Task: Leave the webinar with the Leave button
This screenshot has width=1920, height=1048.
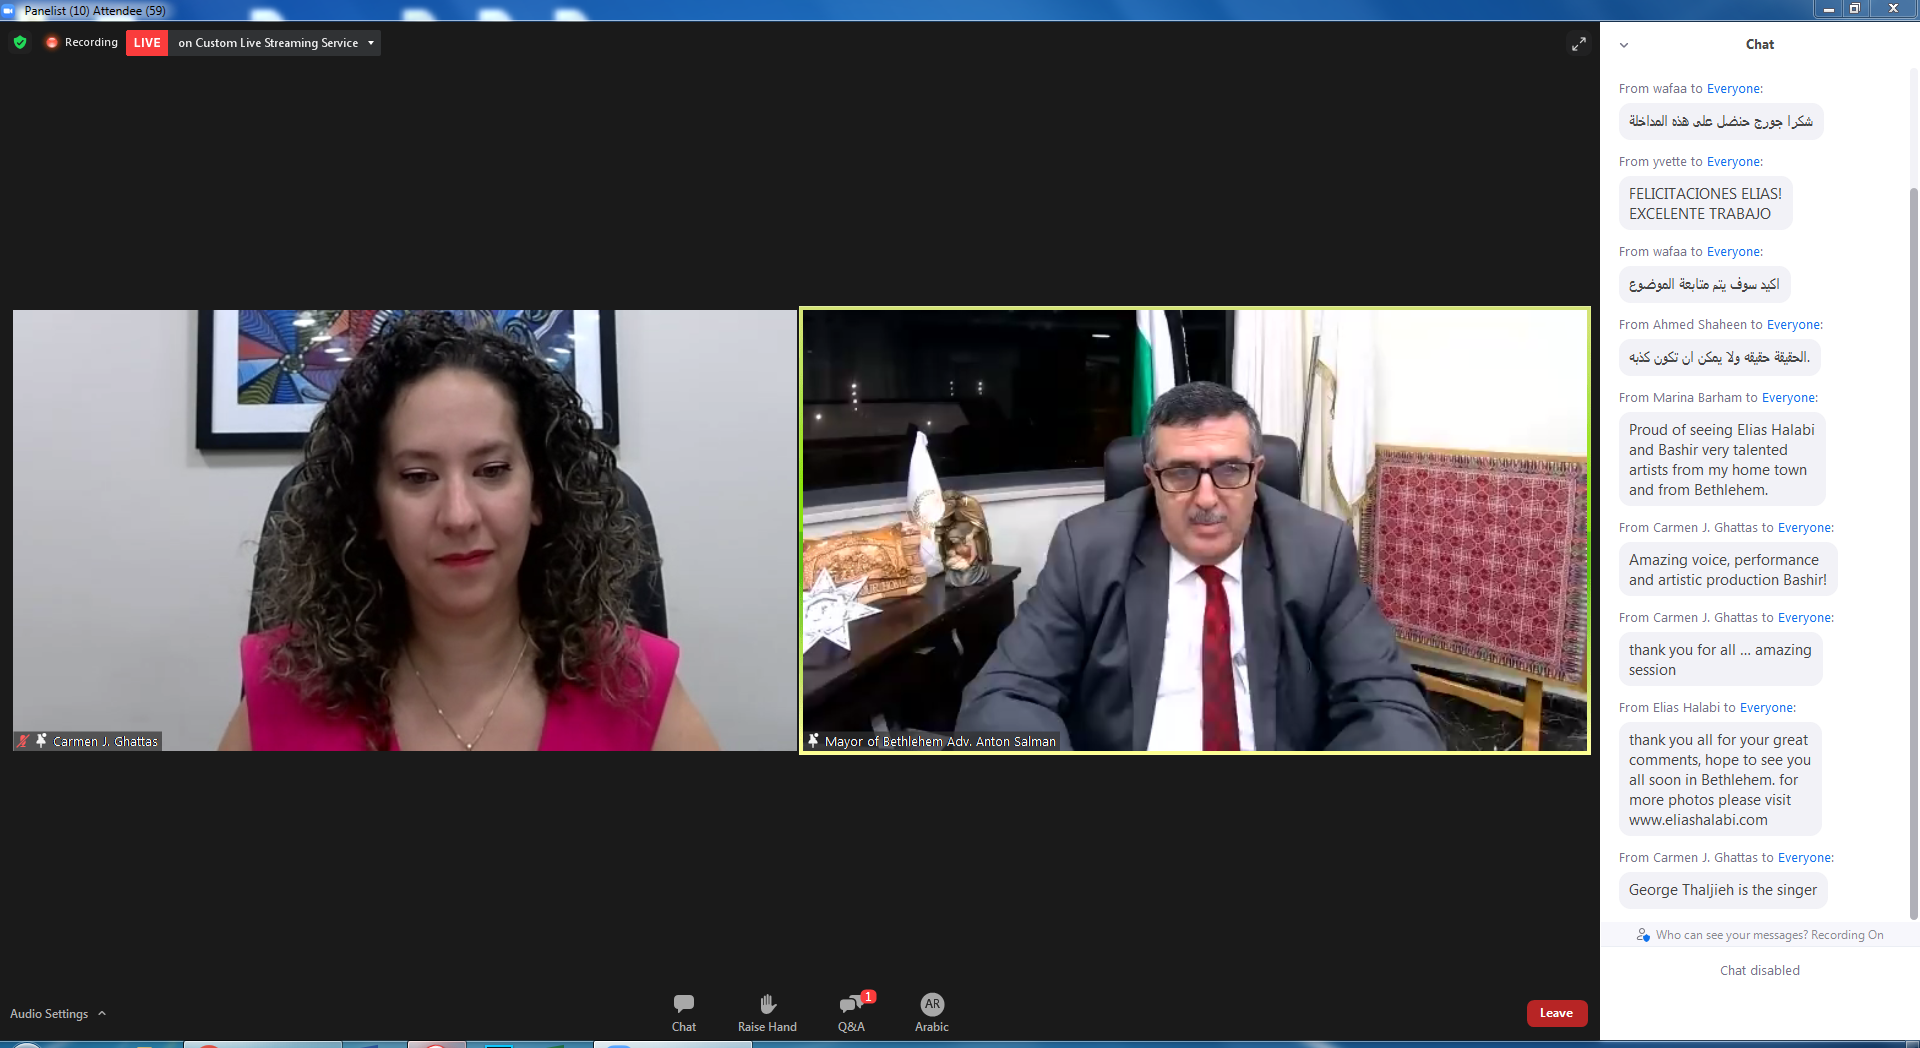Action: [x=1556, y=1013]
